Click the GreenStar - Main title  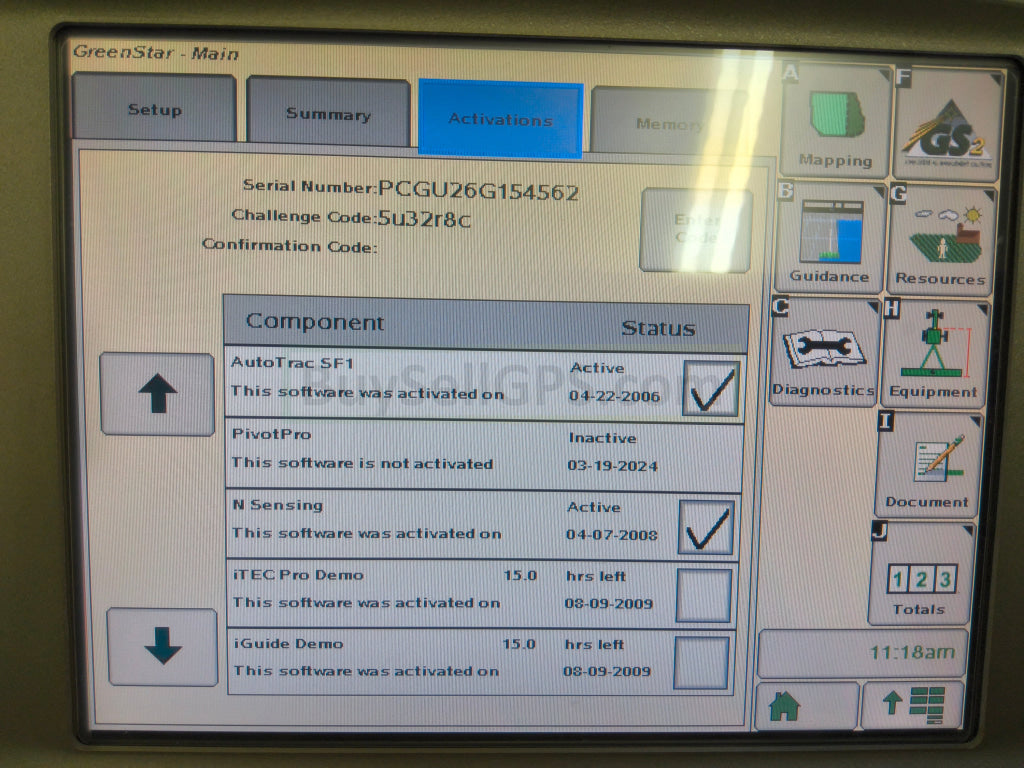tap(155, 52)
